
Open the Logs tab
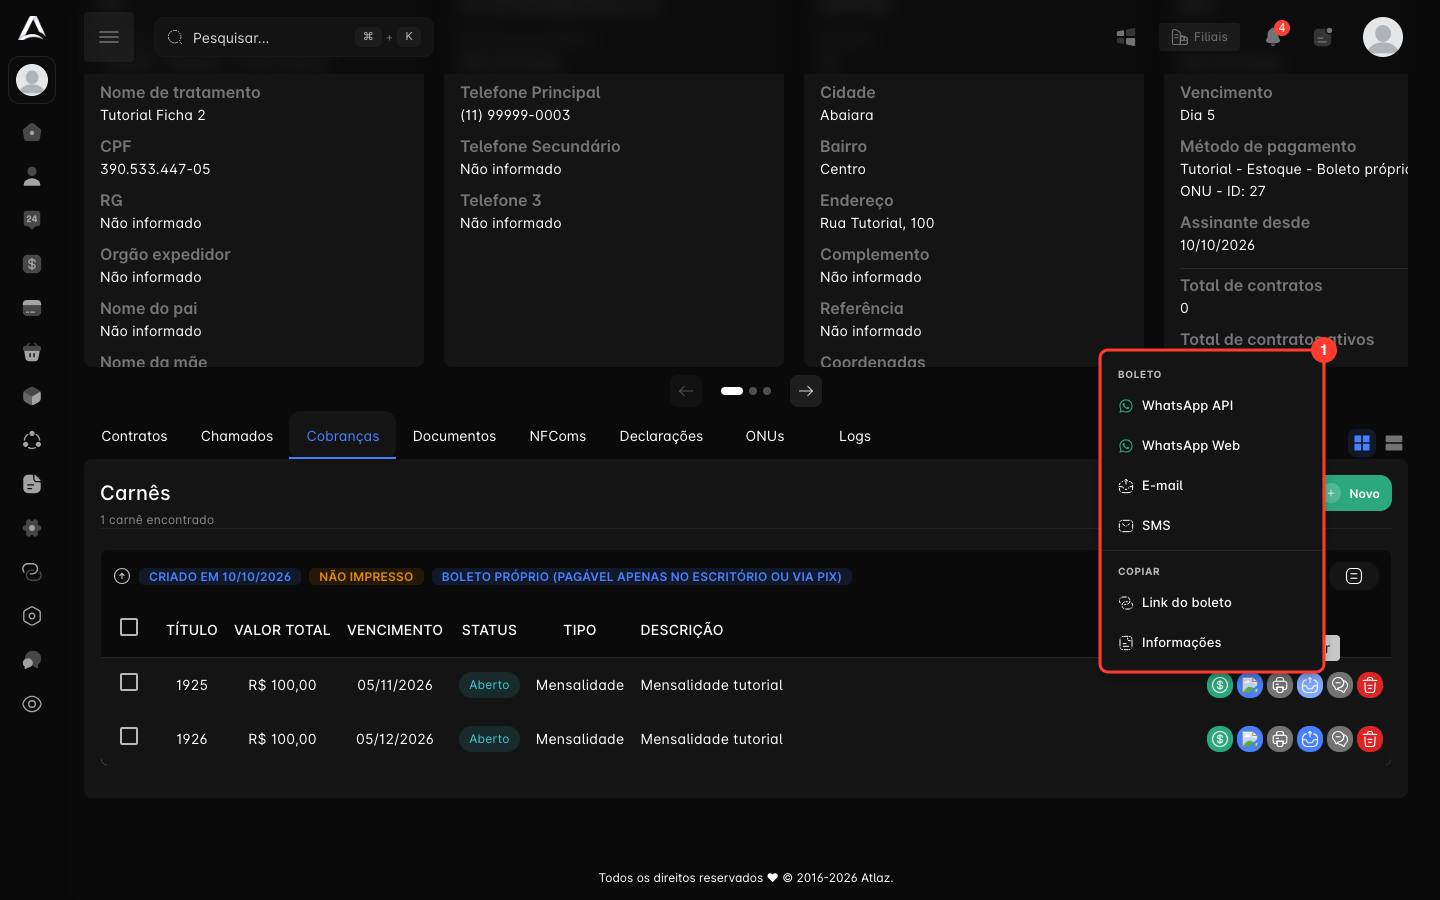(x=855, y=436)
